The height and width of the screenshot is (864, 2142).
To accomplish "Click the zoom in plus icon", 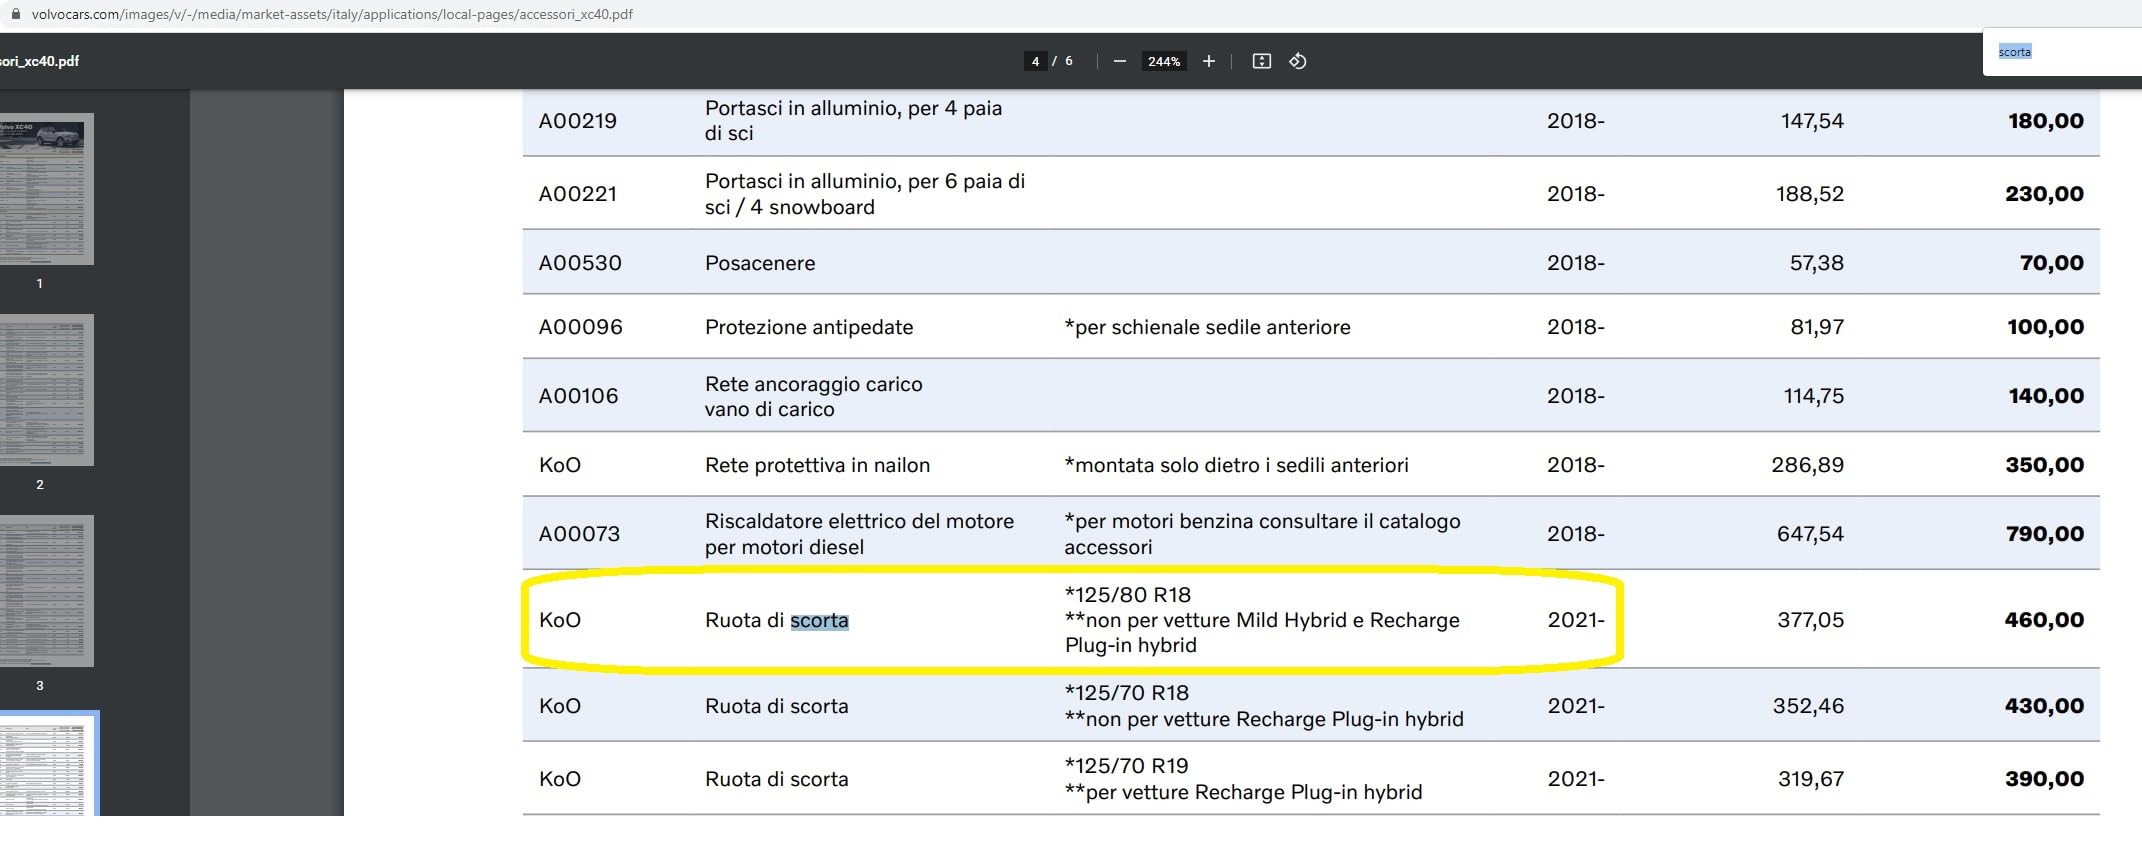I will pyautogui.click(x=1208, y=61).
